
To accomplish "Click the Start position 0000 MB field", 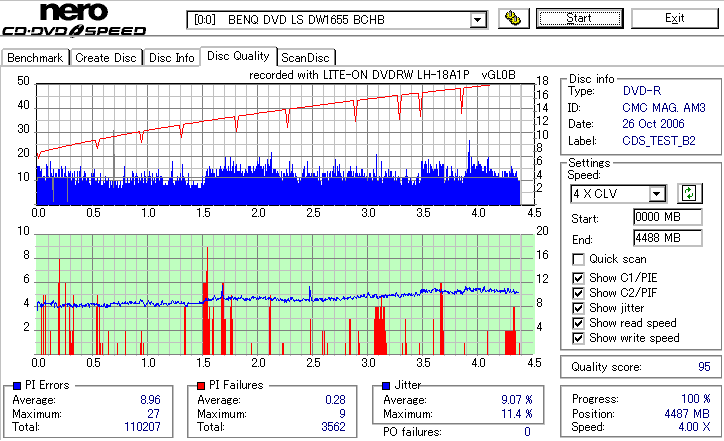I will pyautogui.click(x=668, y=217).
